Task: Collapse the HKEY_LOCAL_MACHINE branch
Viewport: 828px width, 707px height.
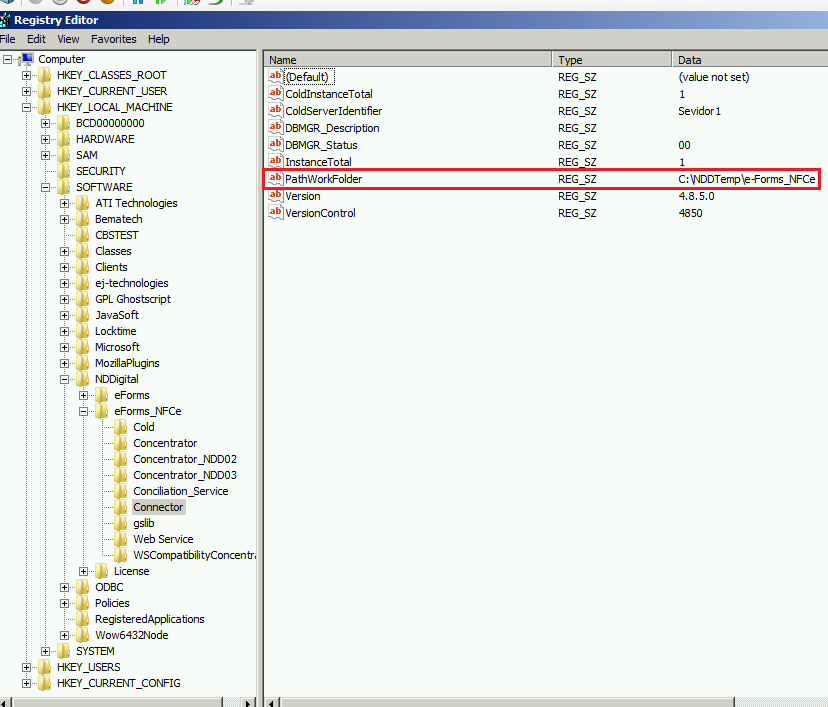Action: 27,107
